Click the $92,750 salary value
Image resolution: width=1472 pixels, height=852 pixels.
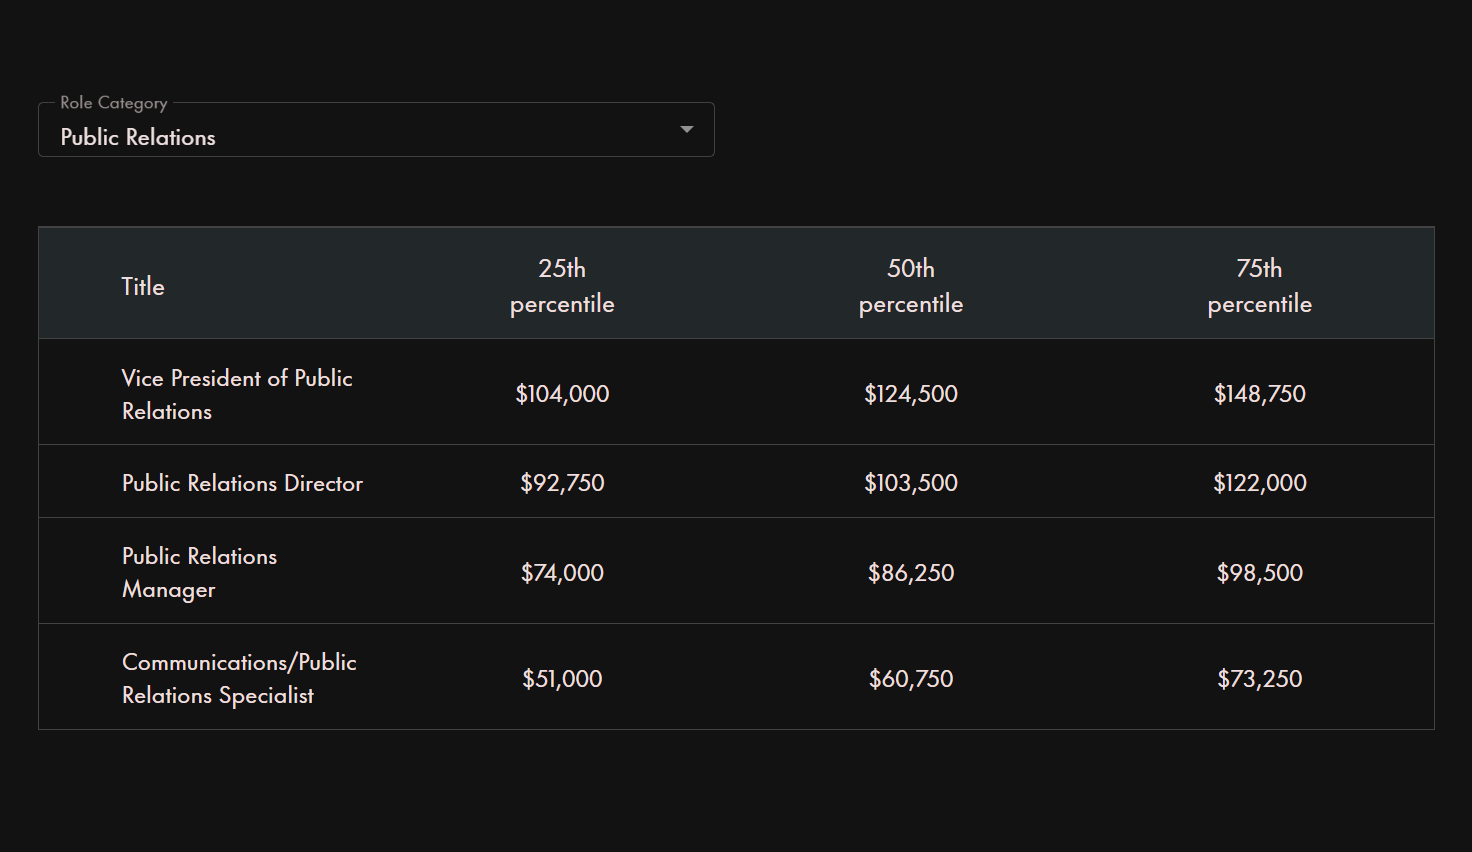pyautogui.click(x=562, y=483)
